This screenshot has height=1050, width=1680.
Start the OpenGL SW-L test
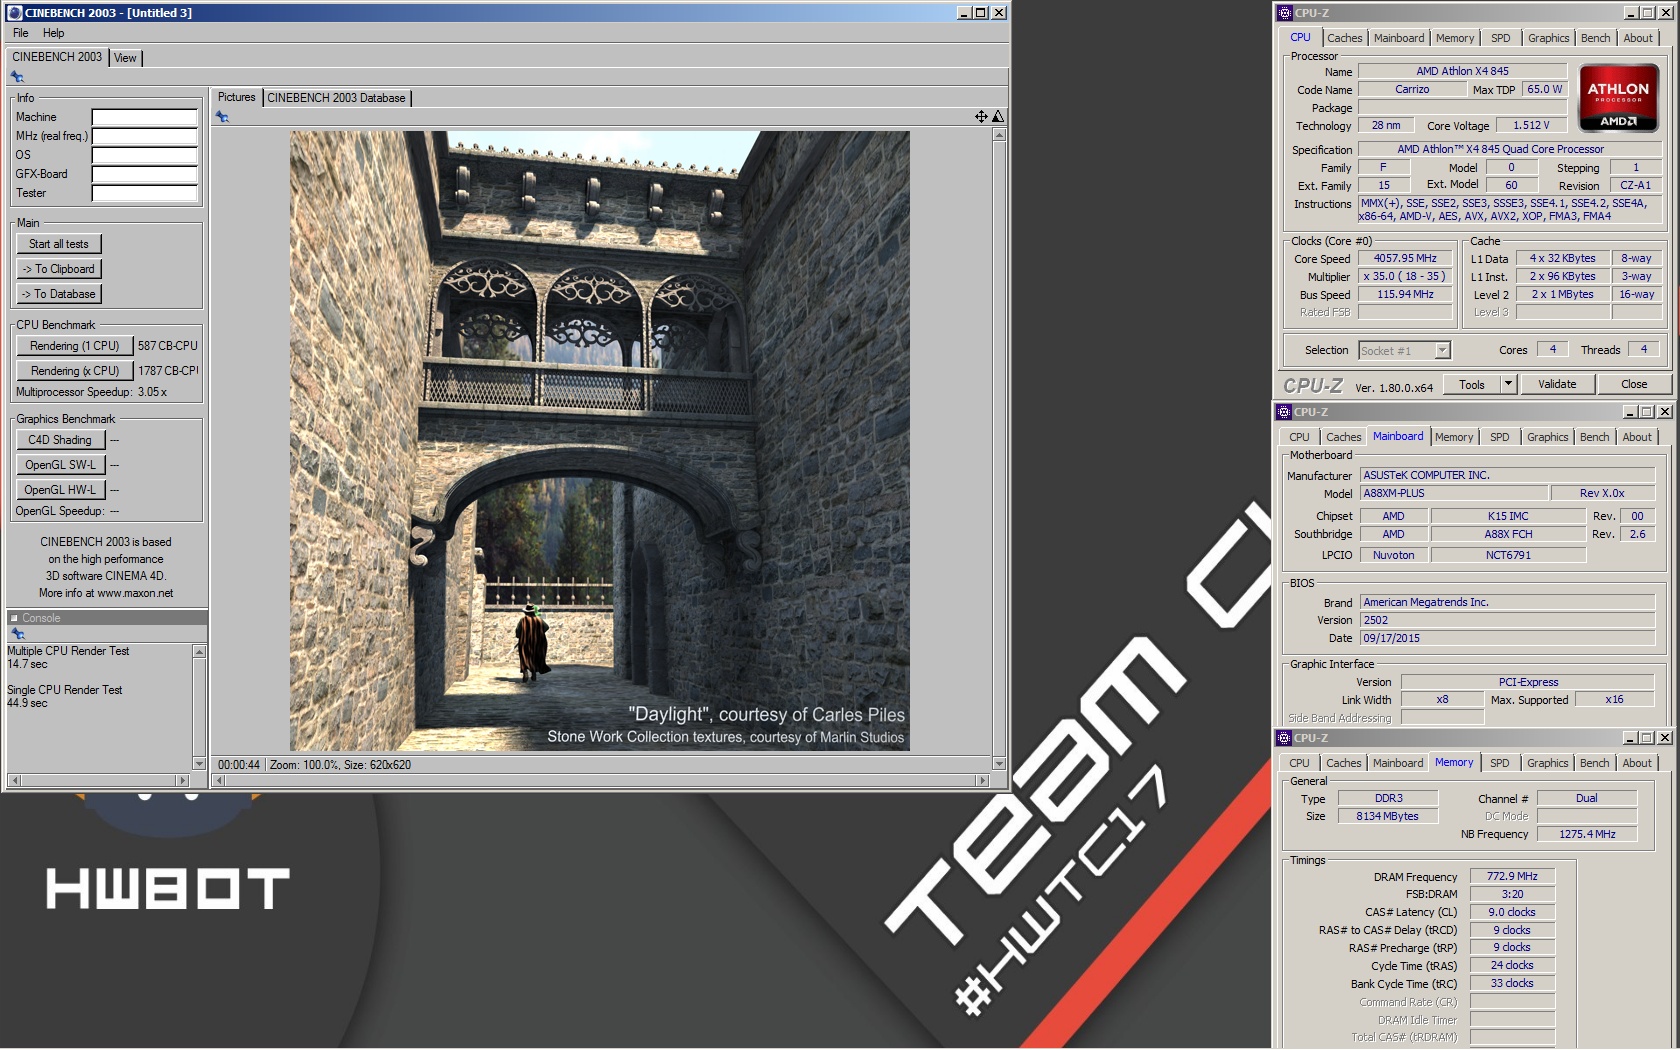(60, 465)
